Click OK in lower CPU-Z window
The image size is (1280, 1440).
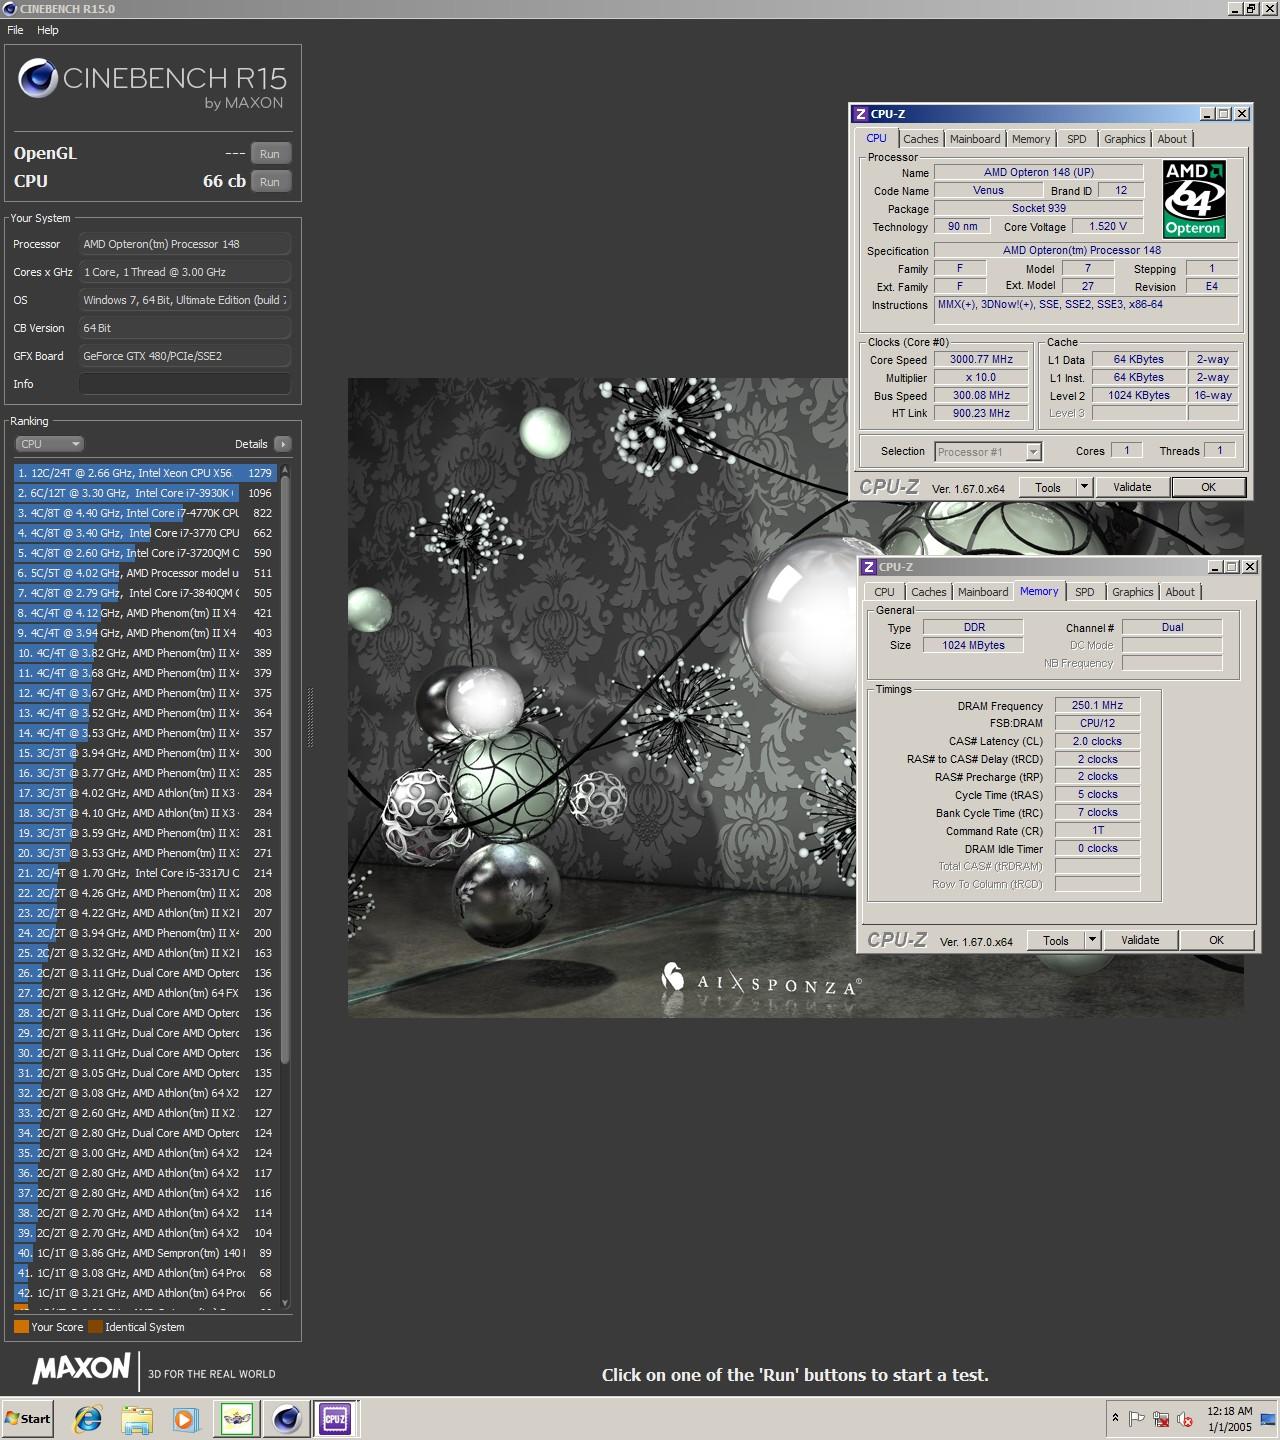(x=1216, y=940)
